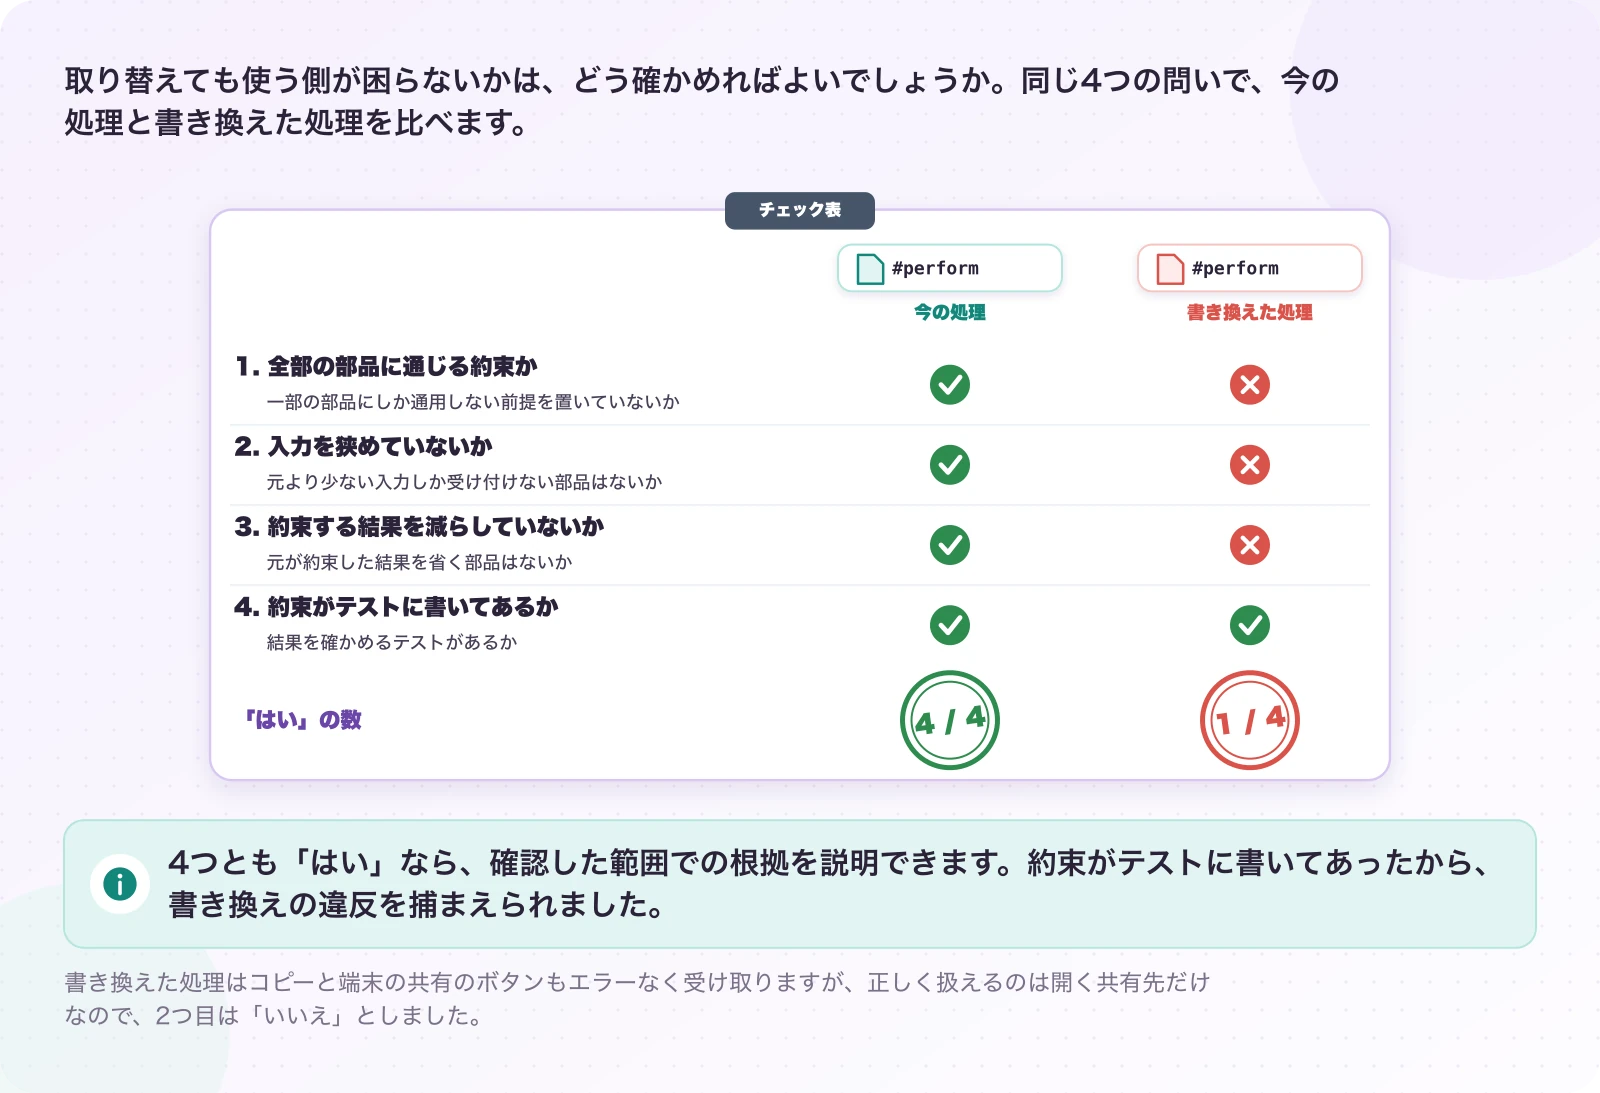Click green check under 書き換えた処理 for row 4
The image size is (1600, 1093).
point(1250,625)
